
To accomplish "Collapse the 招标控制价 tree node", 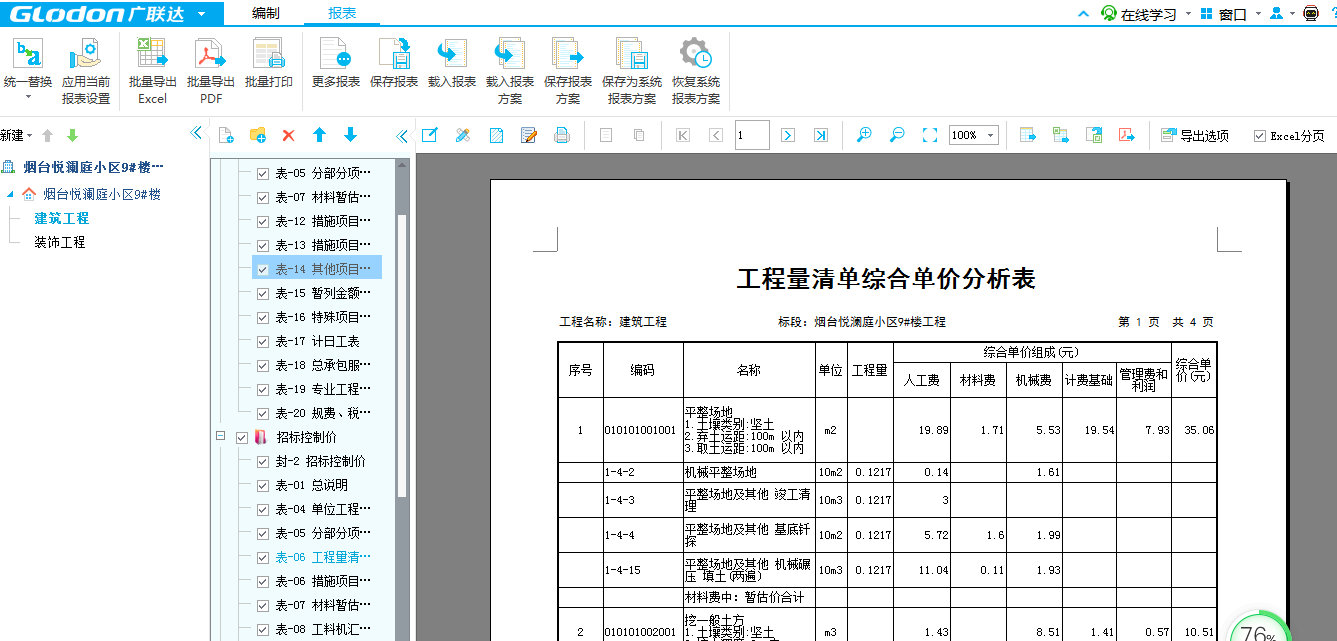I will point(220,437).
